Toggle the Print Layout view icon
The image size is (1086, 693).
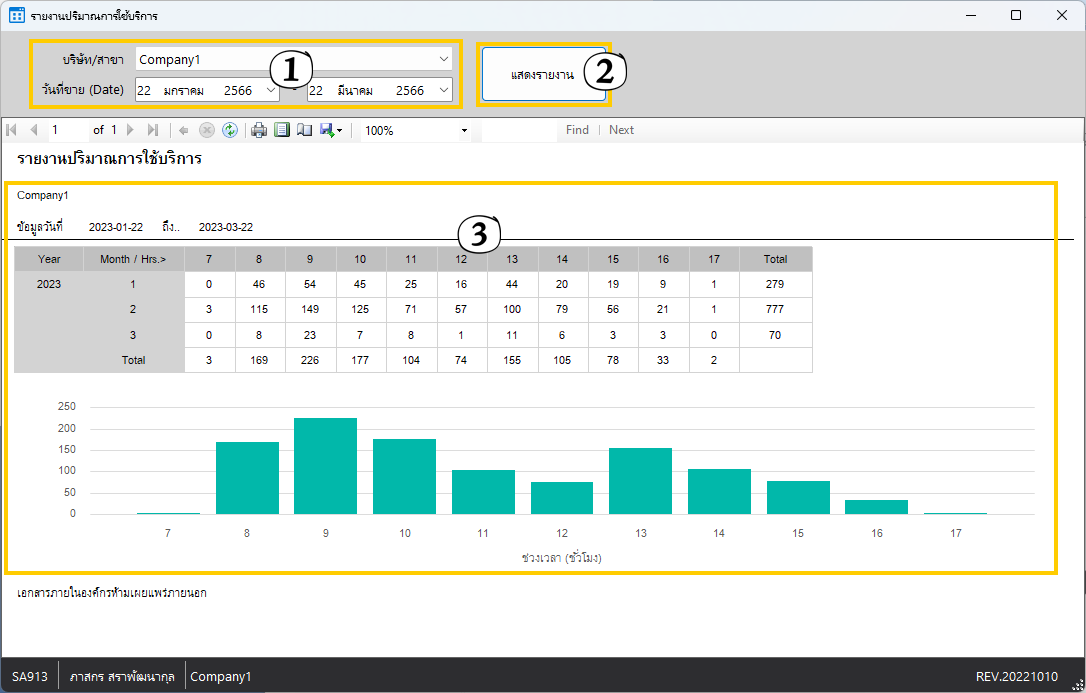282,130
